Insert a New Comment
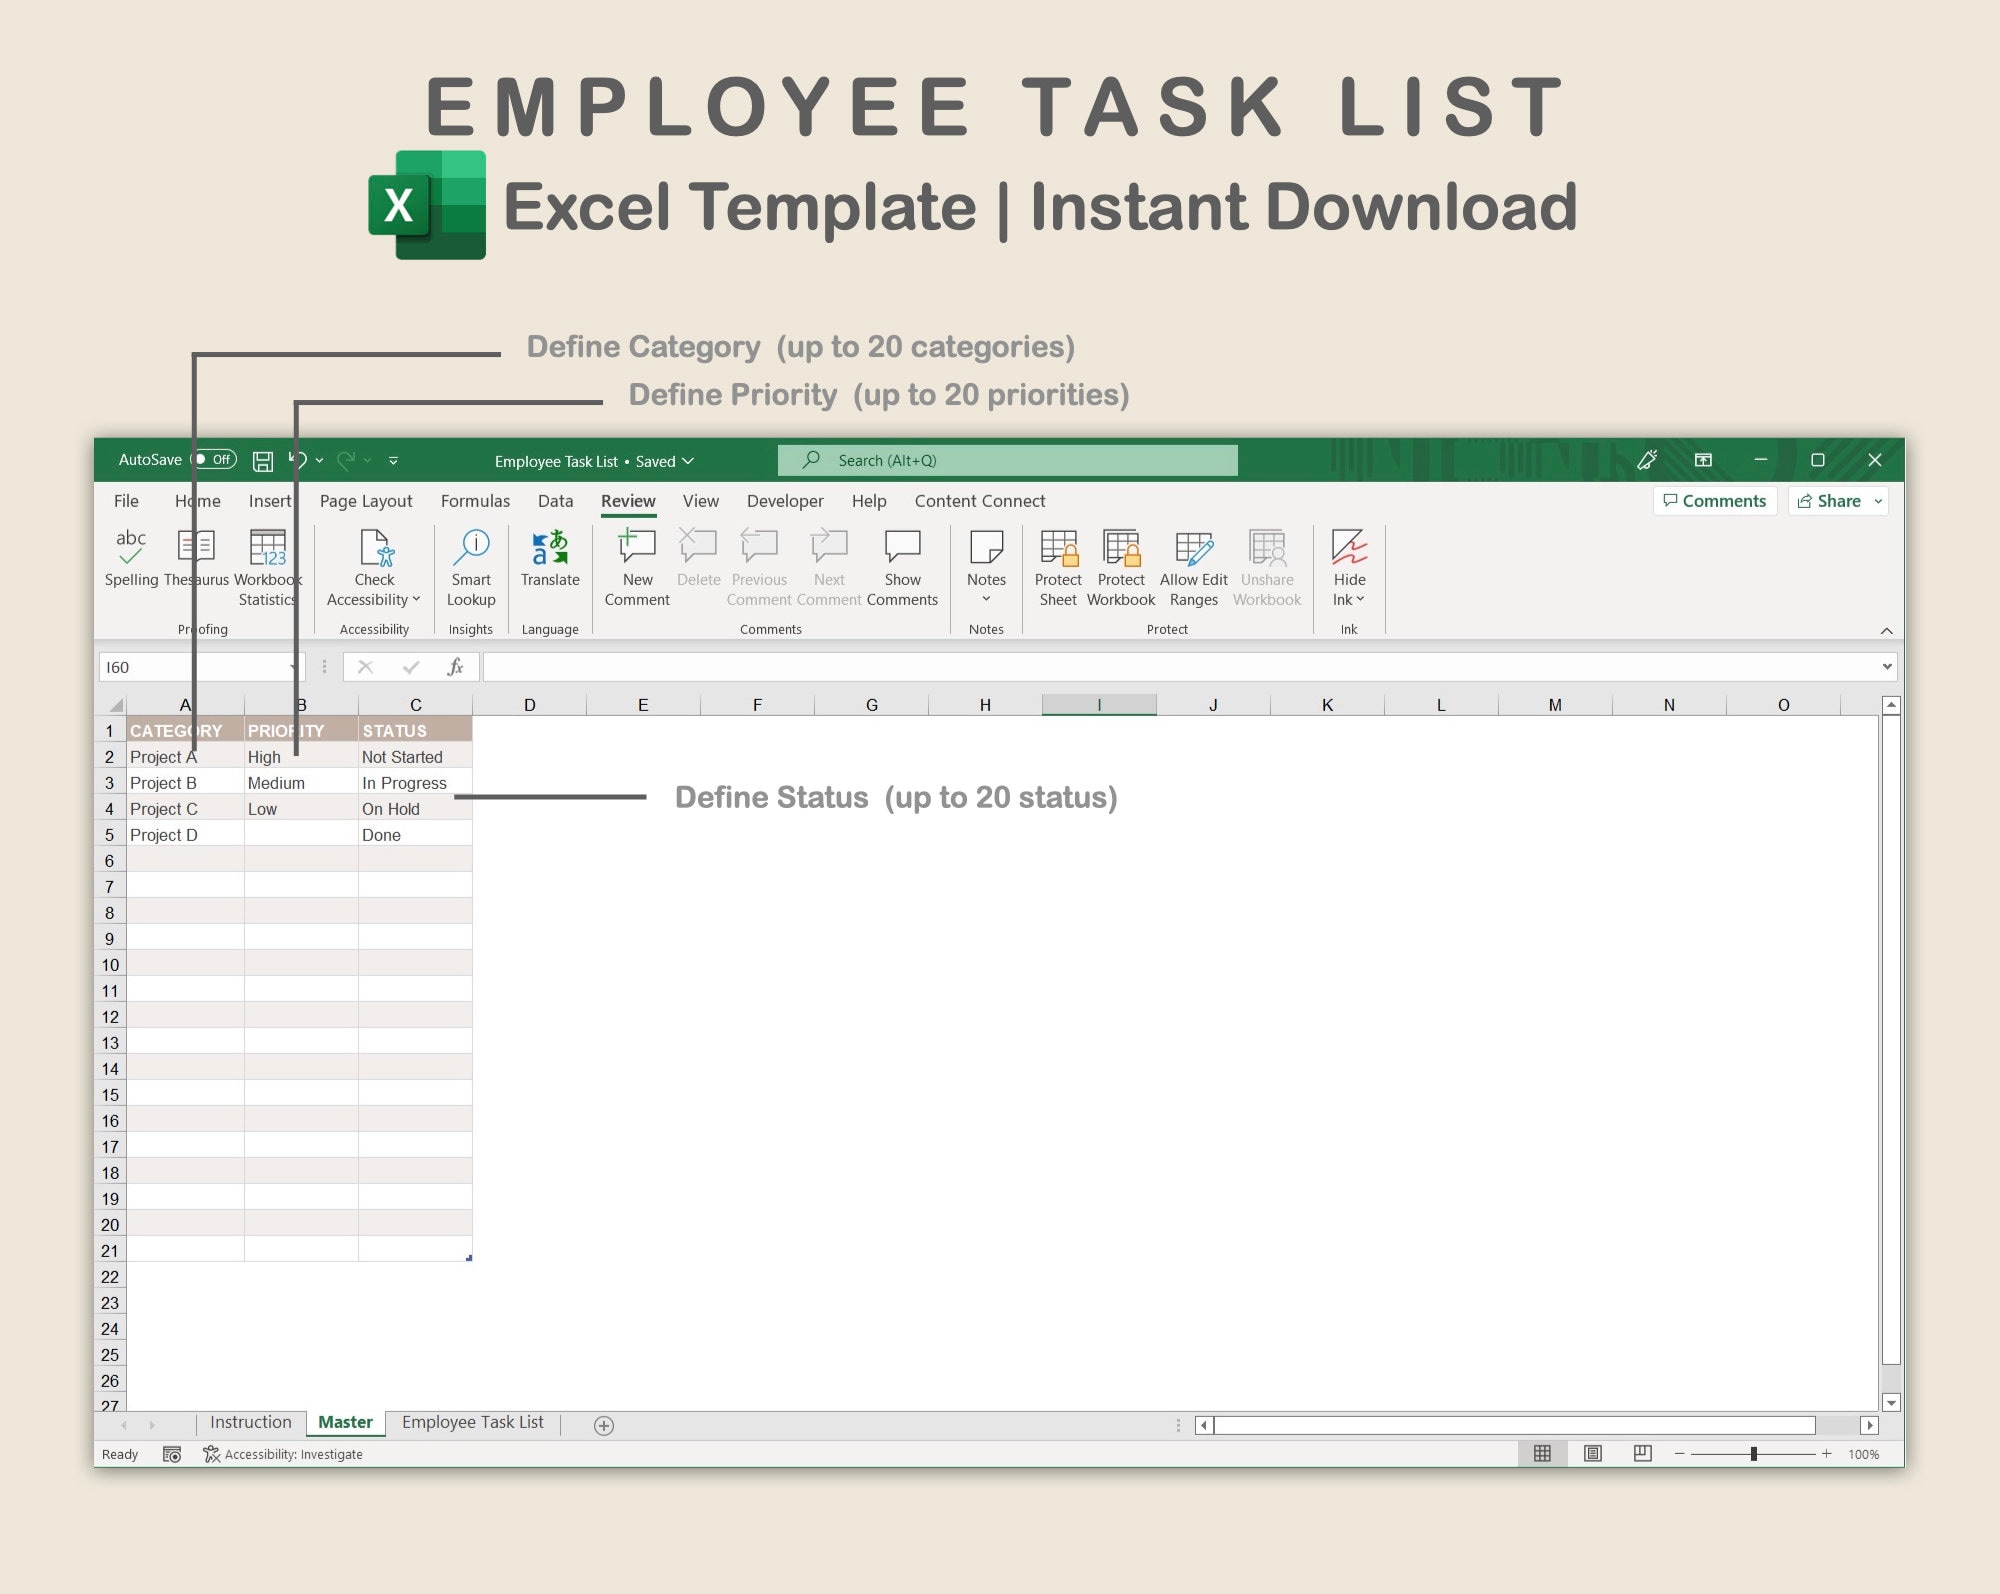The height and width of the screenshot is (1594, 2000). click(x=637, y=565)
